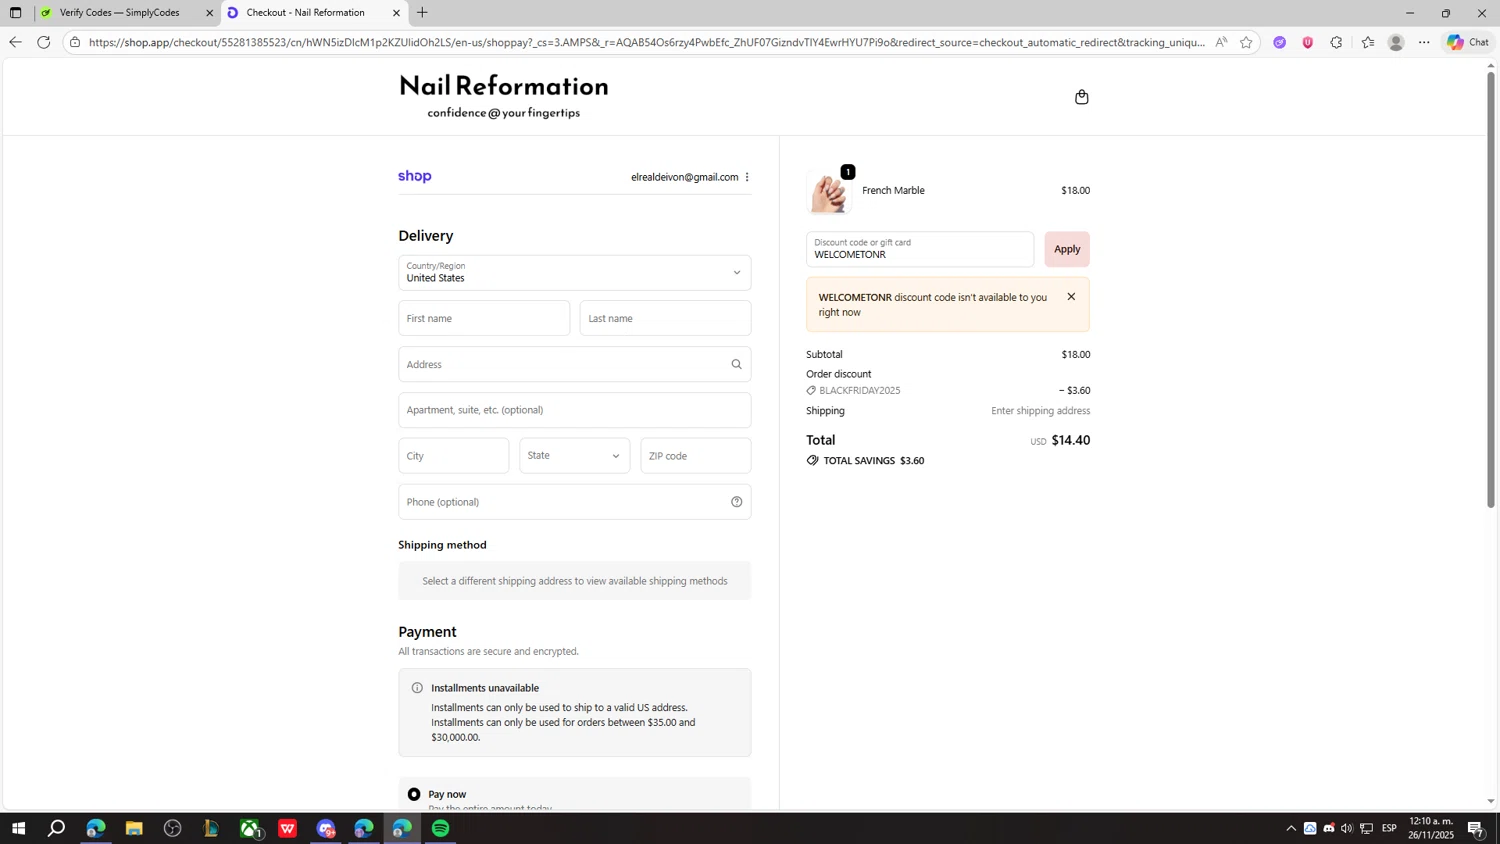
Task: Open account options menu beside the email
Action: click(747, 177)
